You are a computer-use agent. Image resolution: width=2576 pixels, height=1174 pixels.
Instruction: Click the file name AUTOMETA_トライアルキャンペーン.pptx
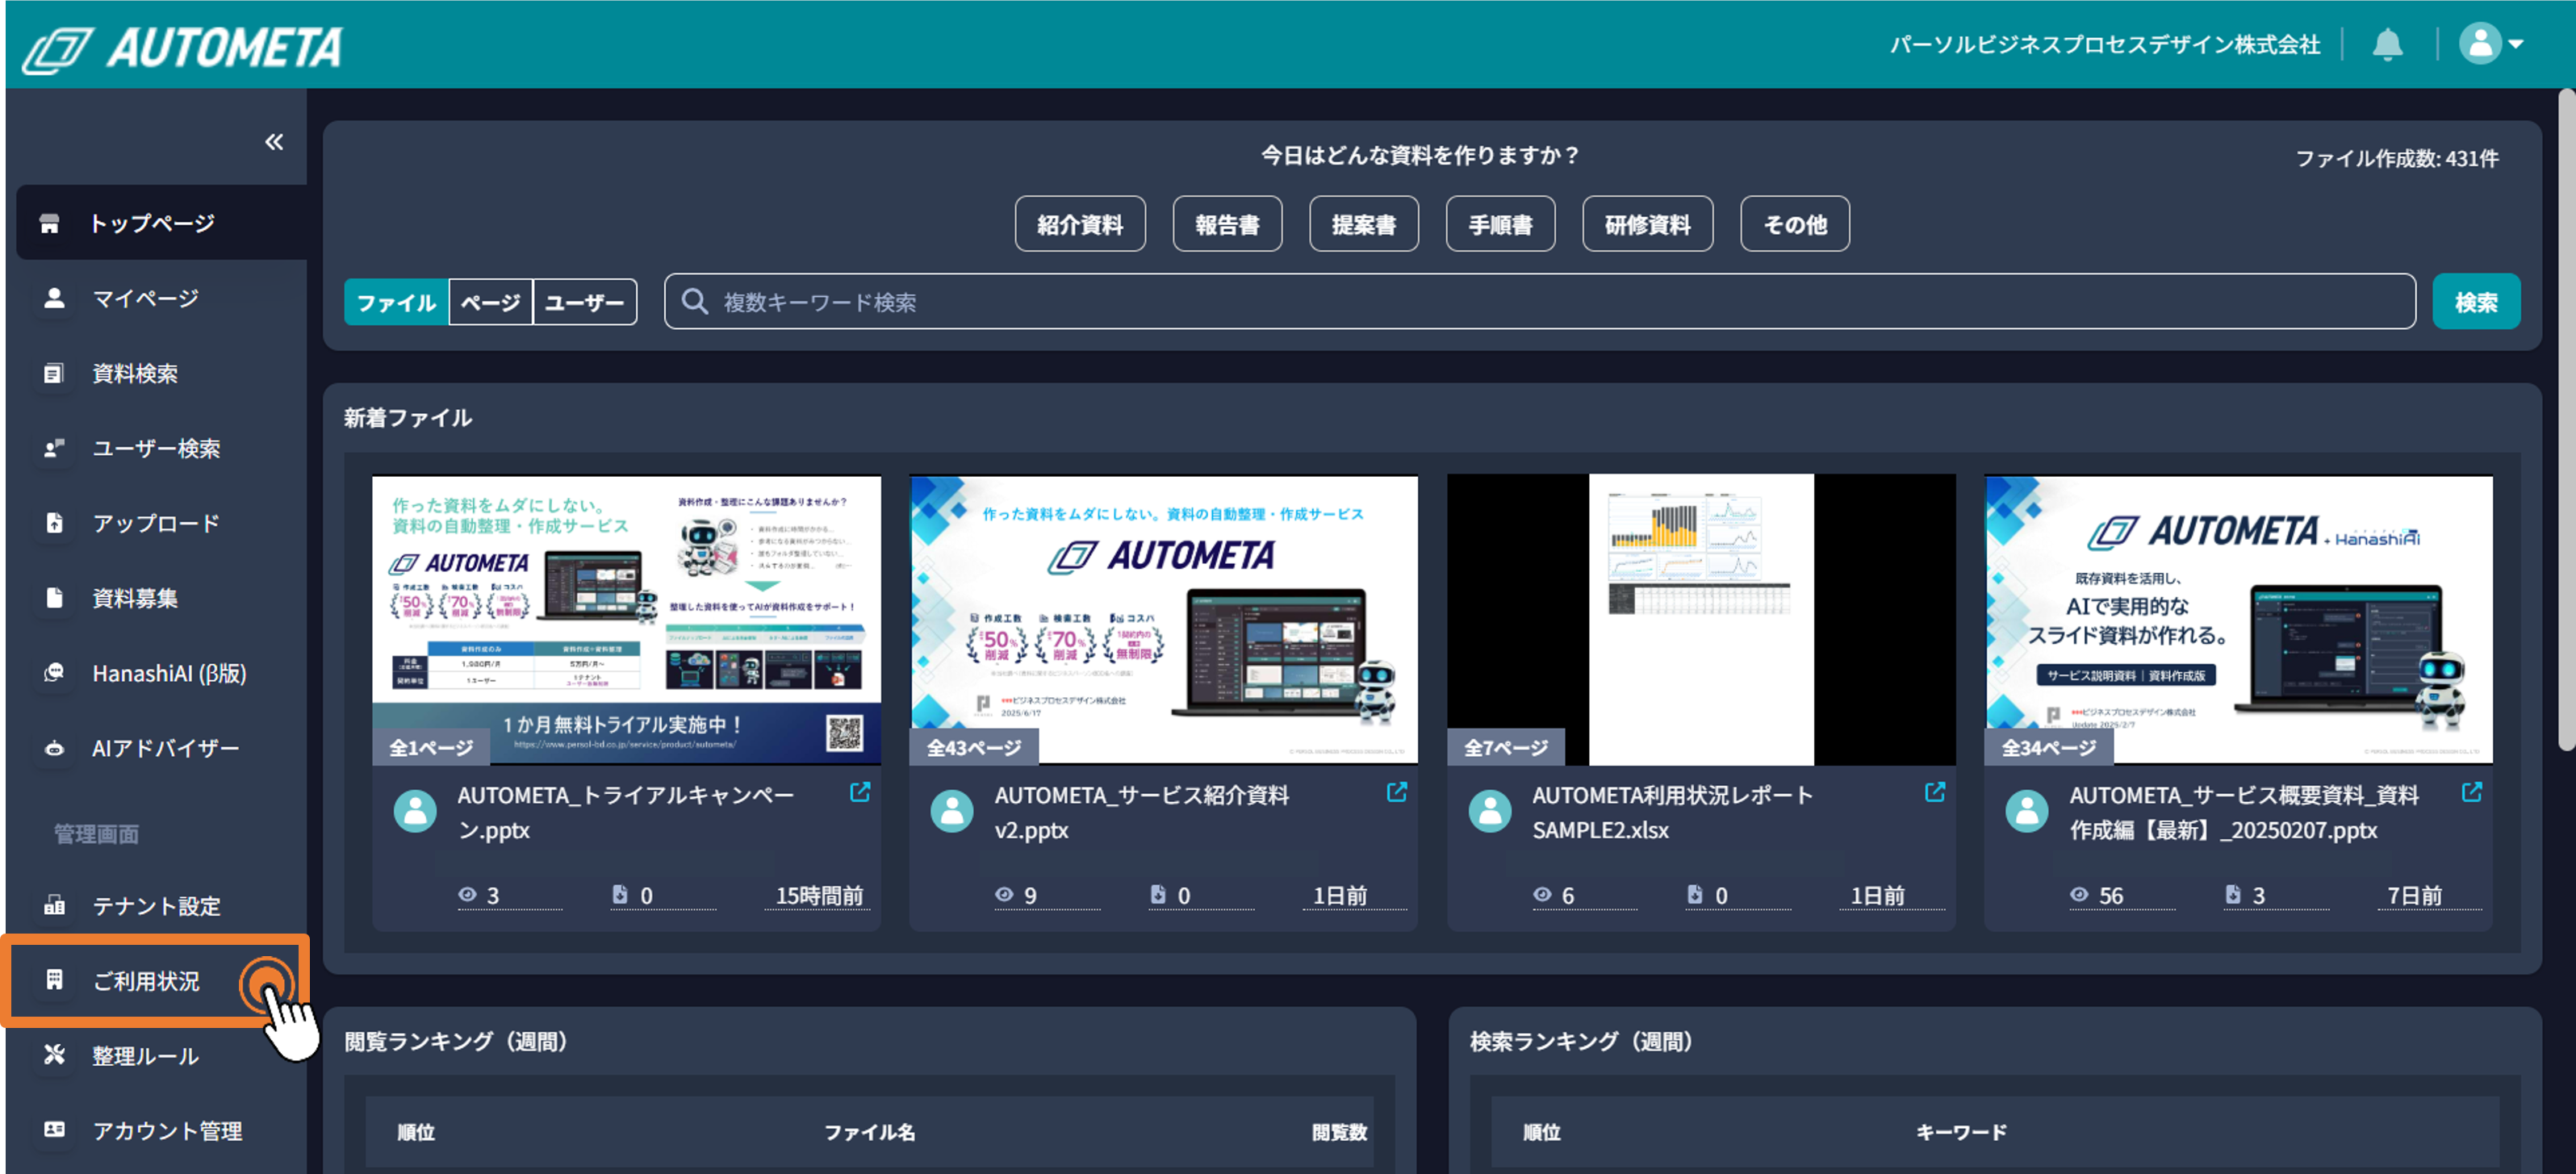pyautogui.click(x=626, y=812)
